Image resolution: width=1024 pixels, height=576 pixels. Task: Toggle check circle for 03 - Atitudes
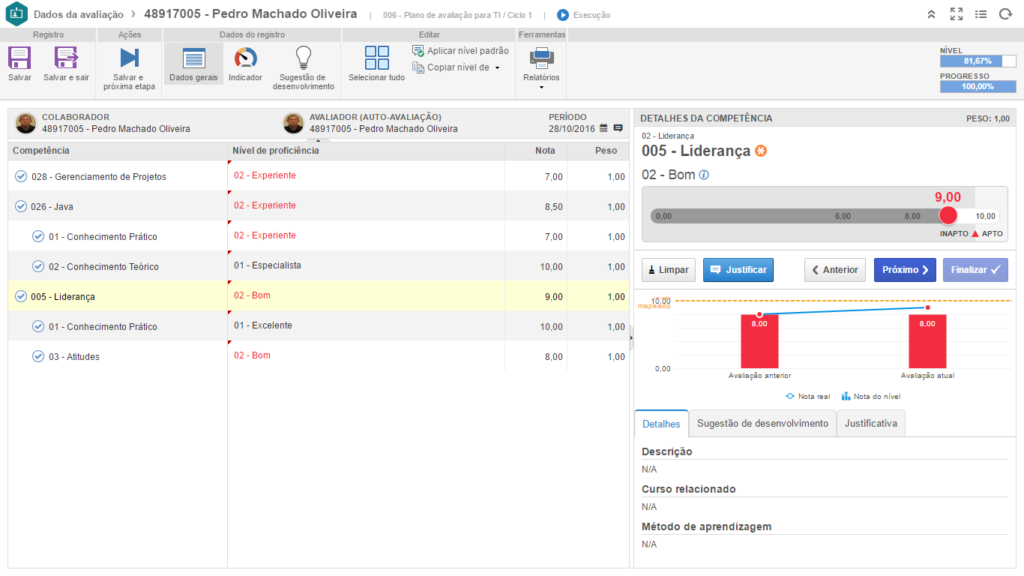click(x=38, y=356)
